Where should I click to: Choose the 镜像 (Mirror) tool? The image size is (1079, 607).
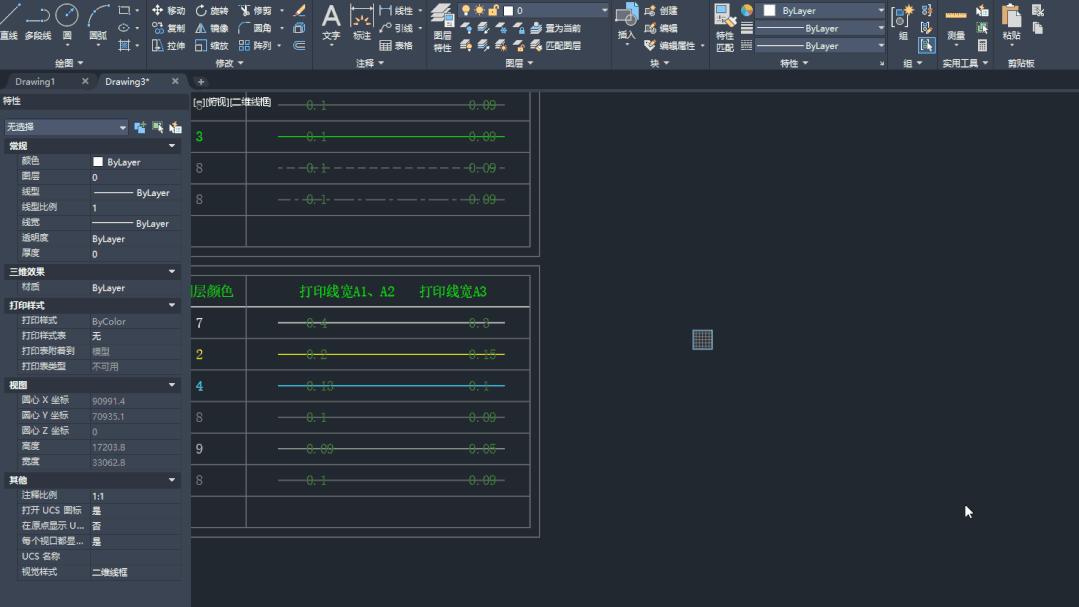pyautogui.click(x=212, y=28)
